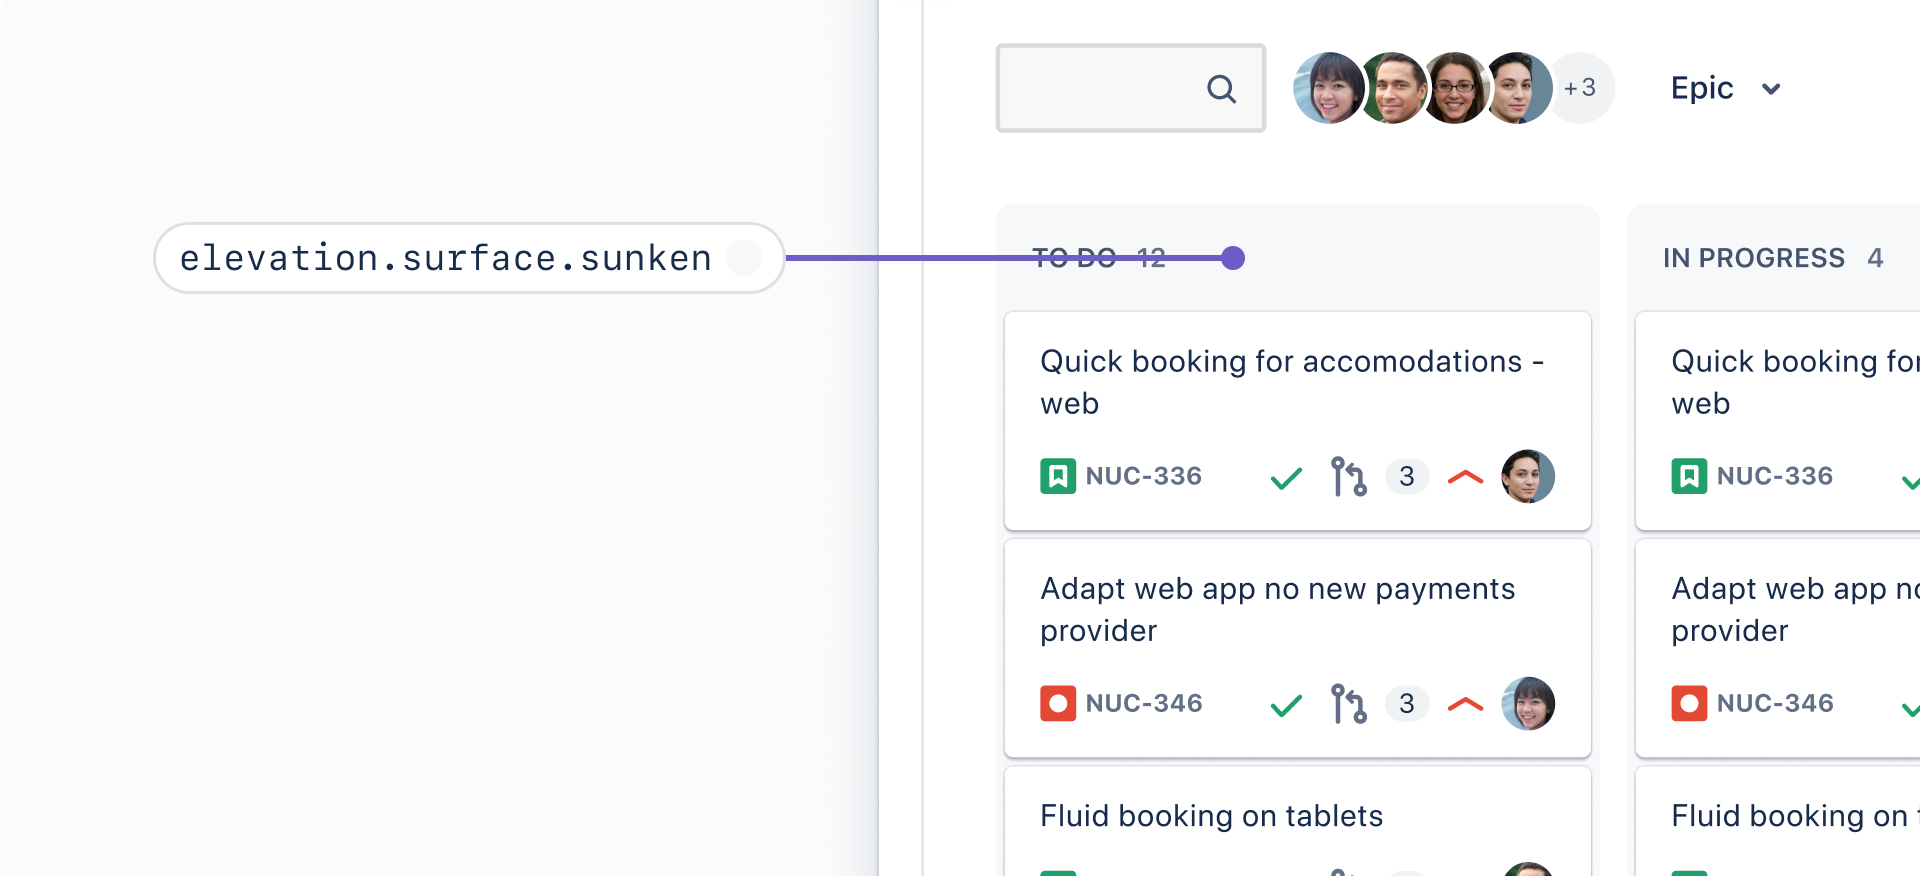
Task: Click the pull request icon on the To Do NUC-336 card
Action: tap(1348, 476)
